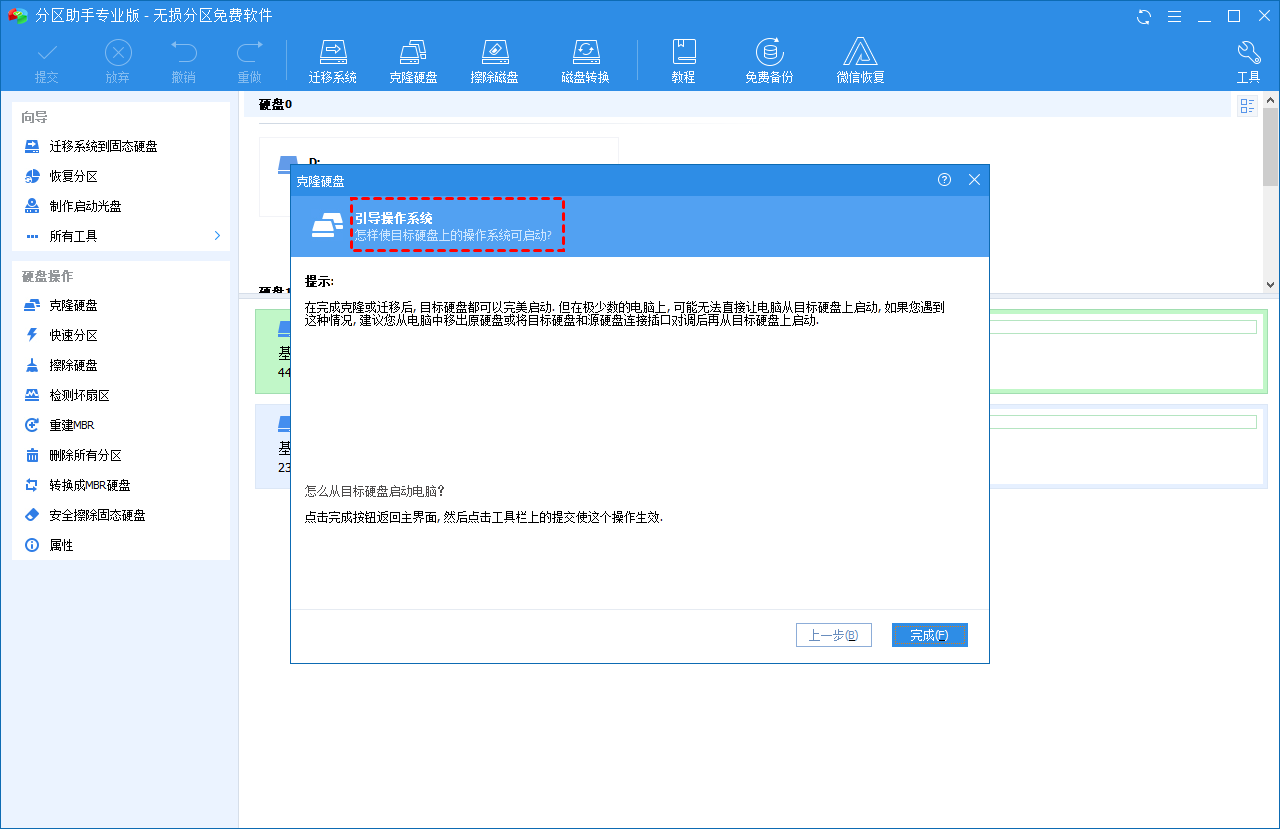Open the 微信恢复 toolbar icon
Screen dimensions: 1280x829
(x=861, y=61)
